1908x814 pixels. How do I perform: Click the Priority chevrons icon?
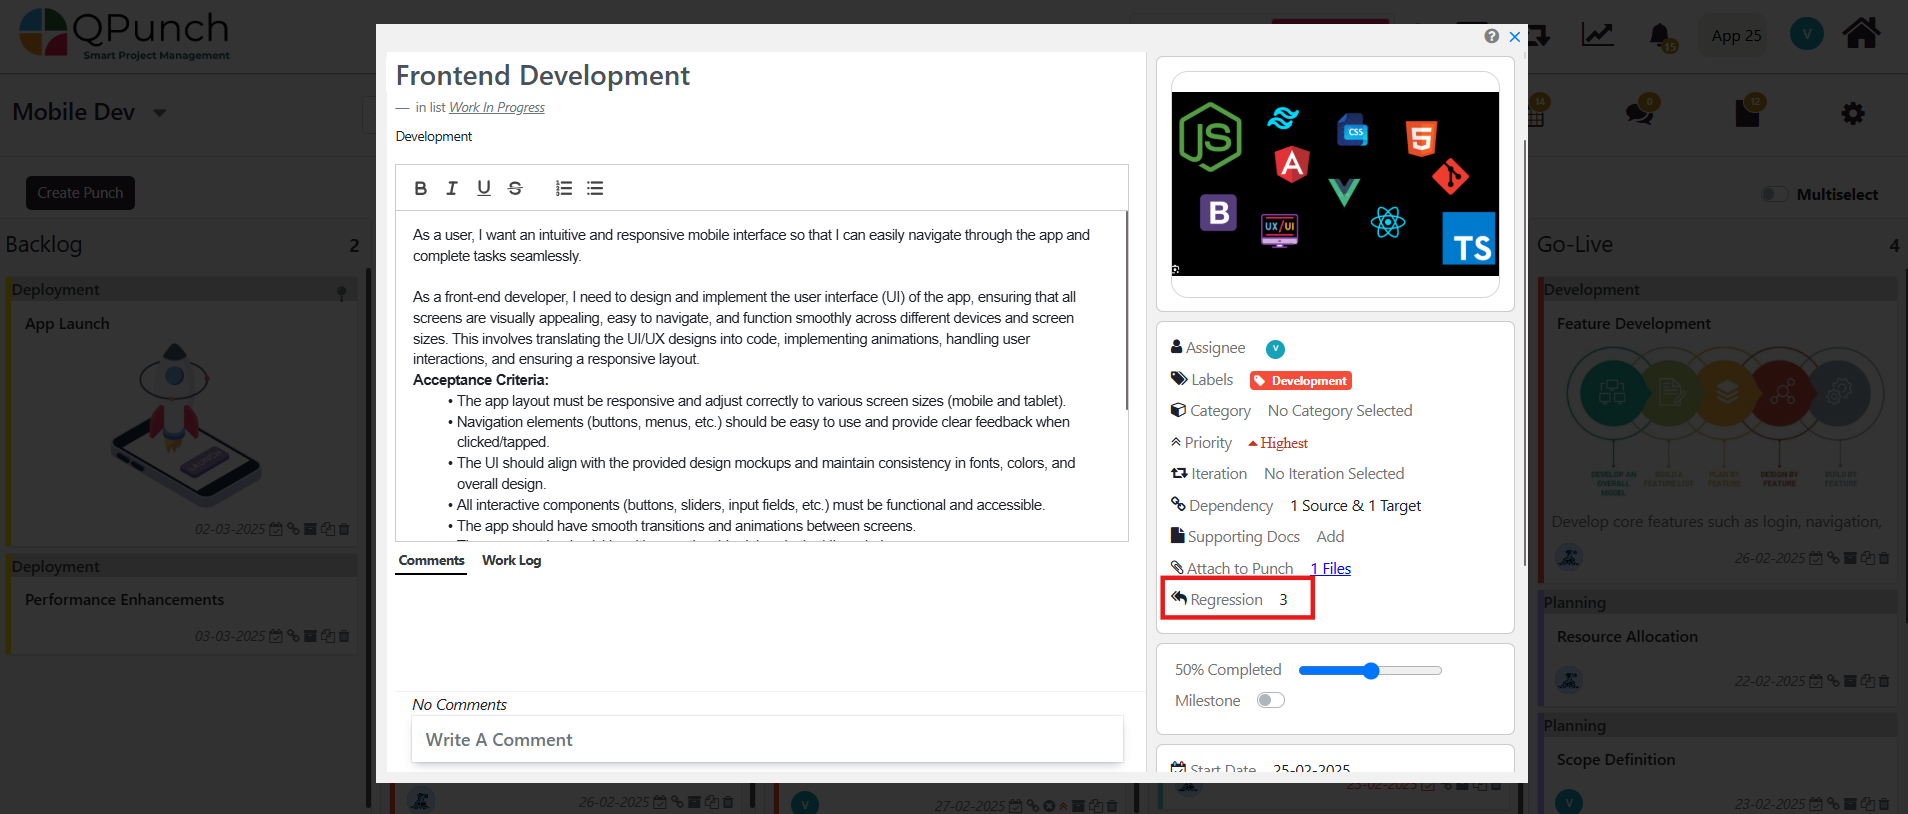pos(1176,442)
